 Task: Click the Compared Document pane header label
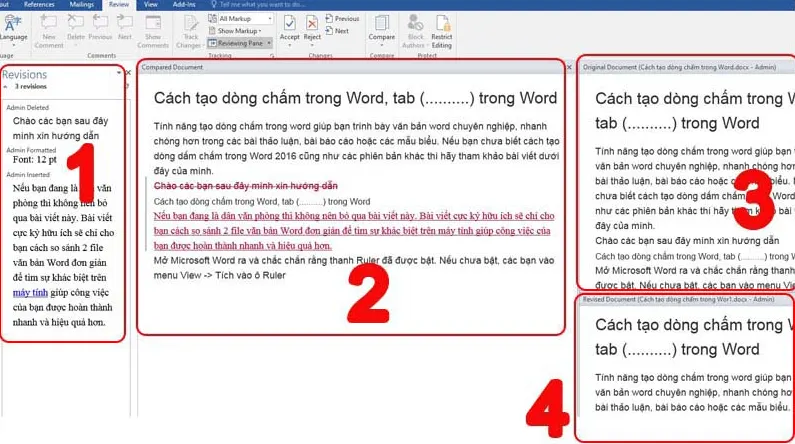point(172,67)
